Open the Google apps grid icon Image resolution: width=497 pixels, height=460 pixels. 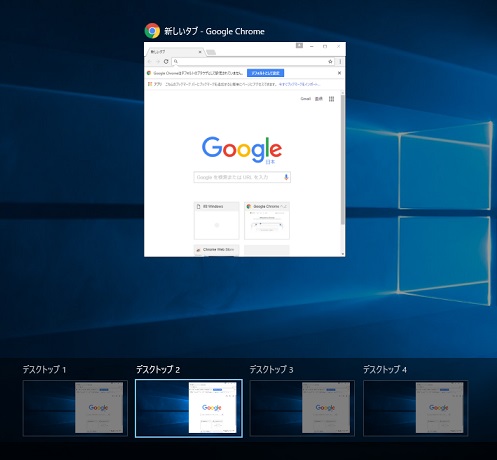331,99
